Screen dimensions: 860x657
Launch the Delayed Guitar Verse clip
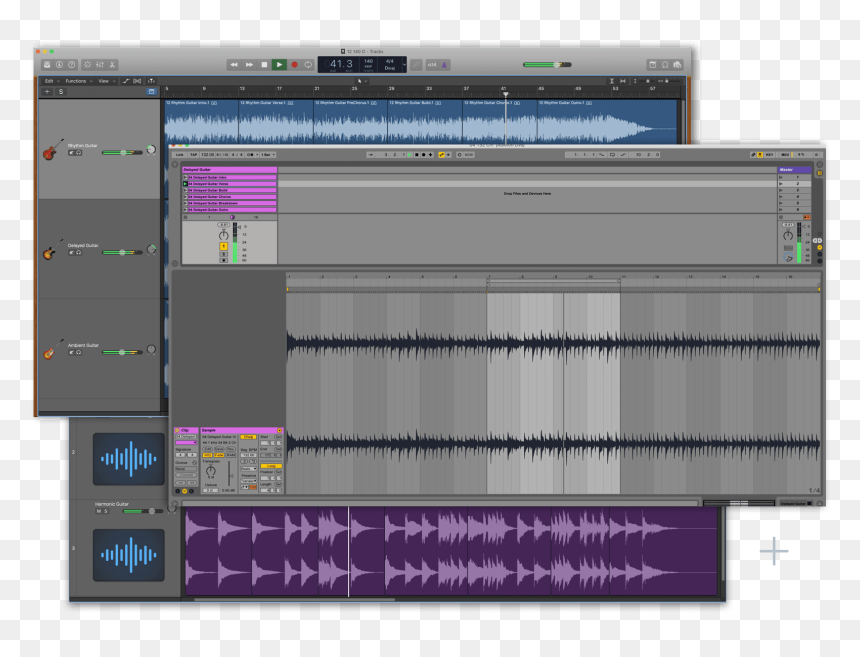pyautogui.click(x=185, y=184)
